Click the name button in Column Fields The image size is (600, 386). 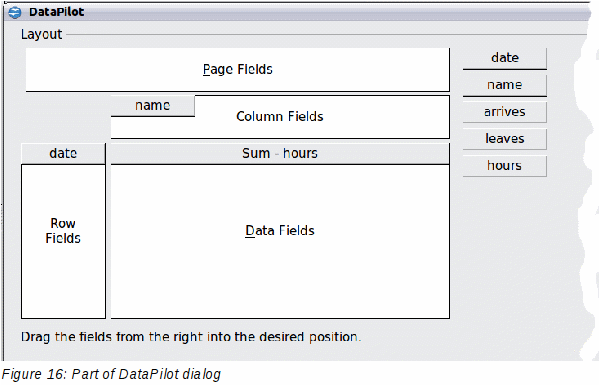tap(153, 106)
